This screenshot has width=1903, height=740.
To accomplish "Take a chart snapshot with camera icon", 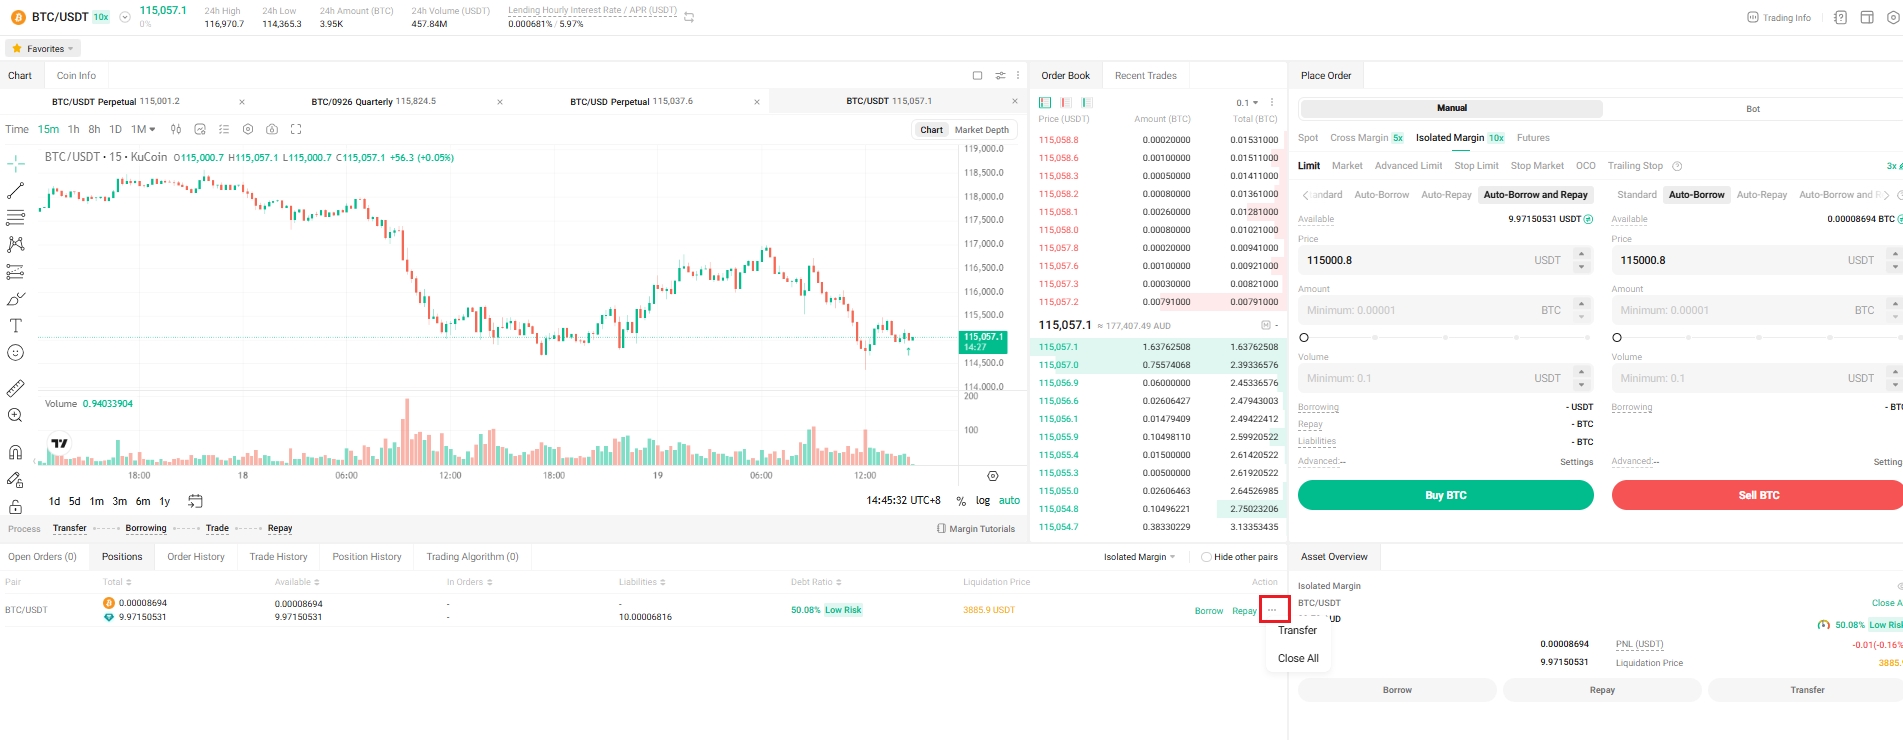I will tap(272, 129).
